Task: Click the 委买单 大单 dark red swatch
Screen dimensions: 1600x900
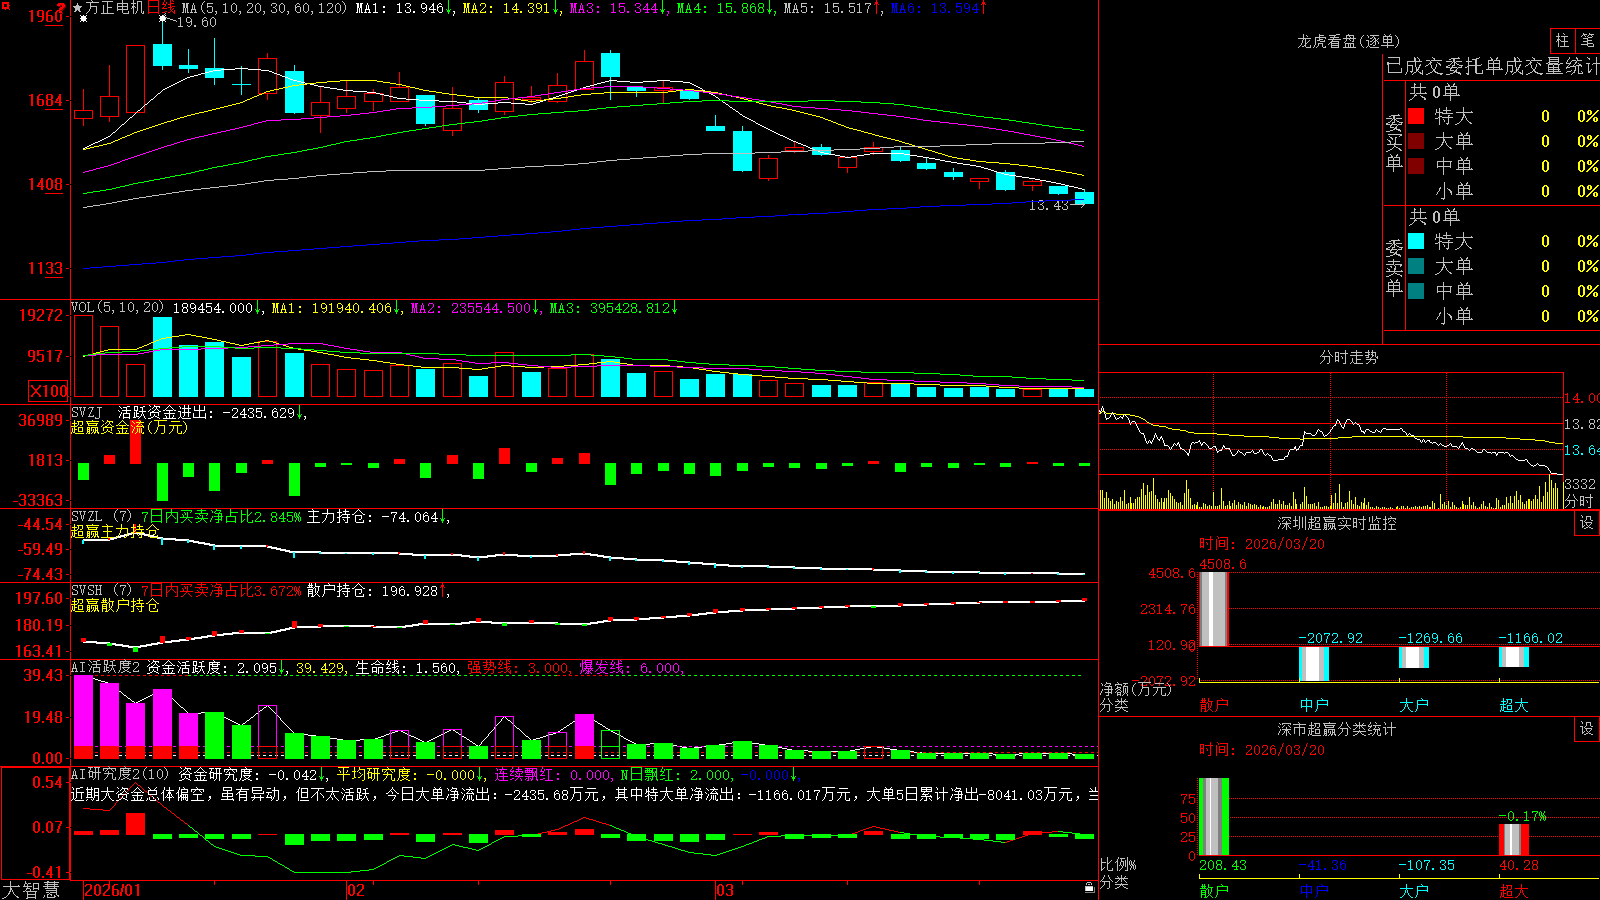Action: point(1416,141)
